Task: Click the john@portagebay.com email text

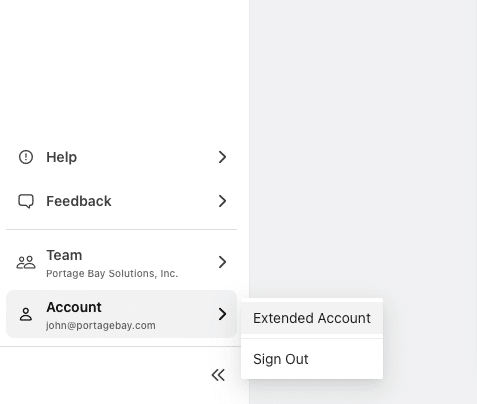Action: (x=101, y=325)
